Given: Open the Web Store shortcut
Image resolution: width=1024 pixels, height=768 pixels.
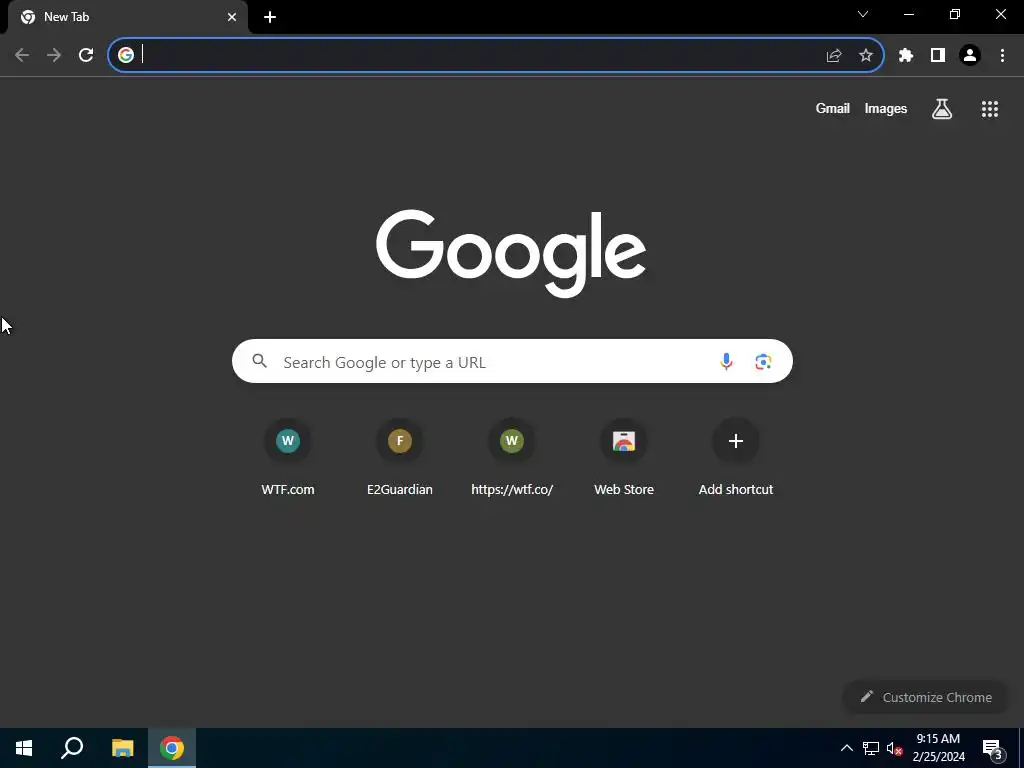Looking at the screenshot, I should (624, 458).
